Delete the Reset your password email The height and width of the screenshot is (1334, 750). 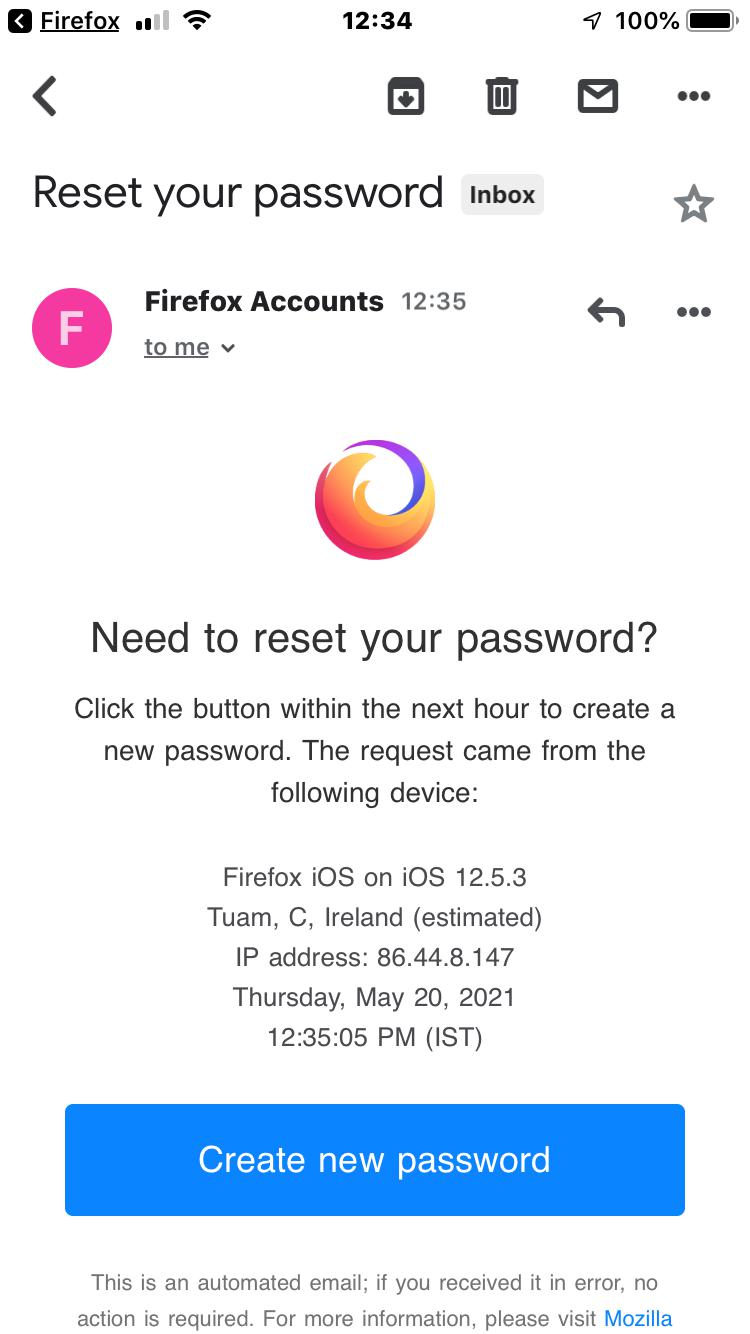tap(501, 96)
